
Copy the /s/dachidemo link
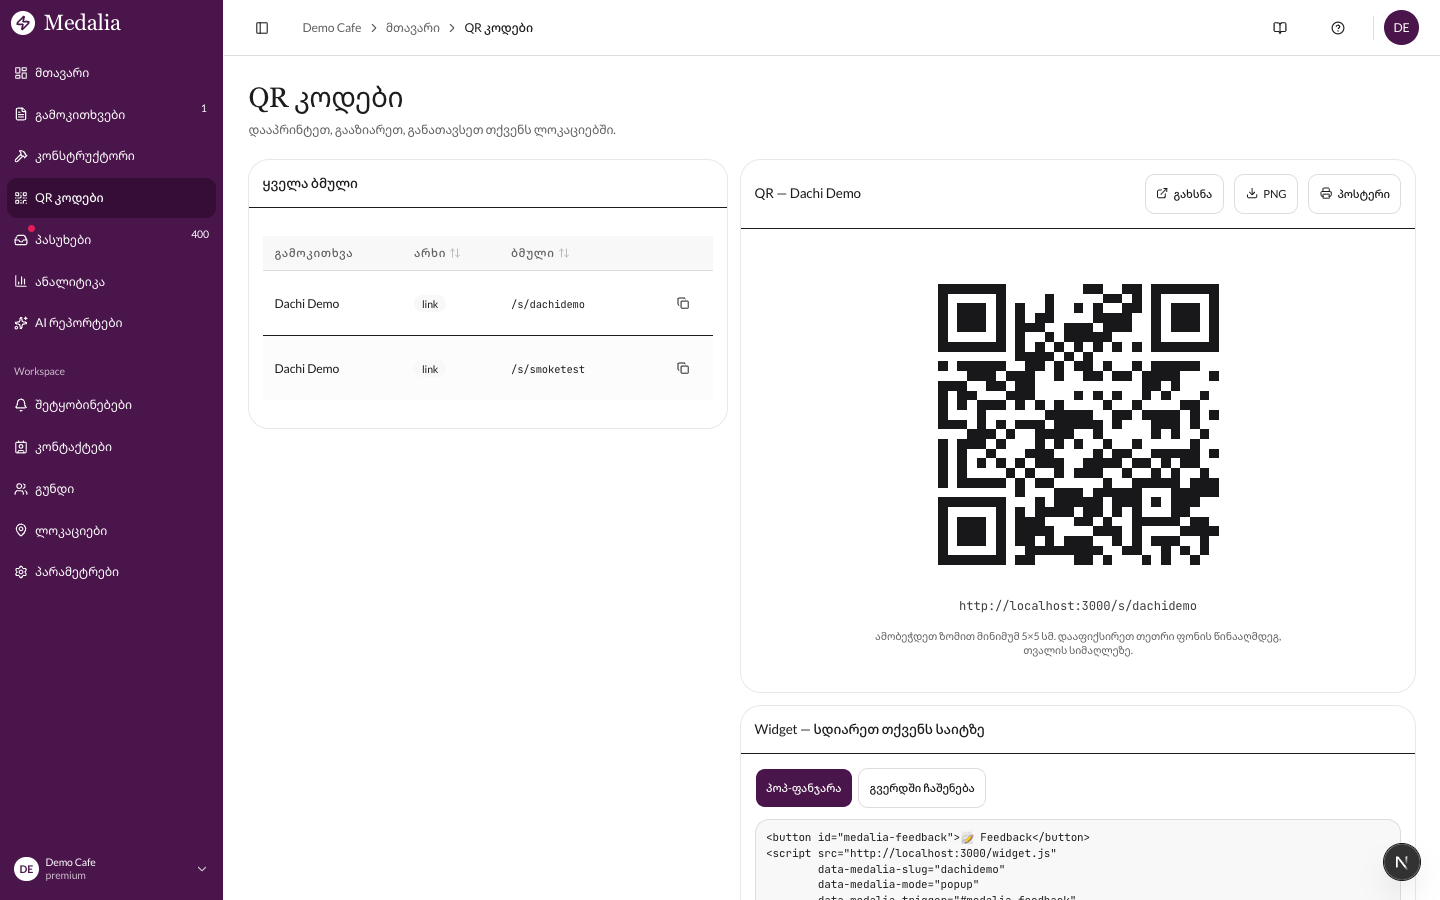(x=683, y=303)
